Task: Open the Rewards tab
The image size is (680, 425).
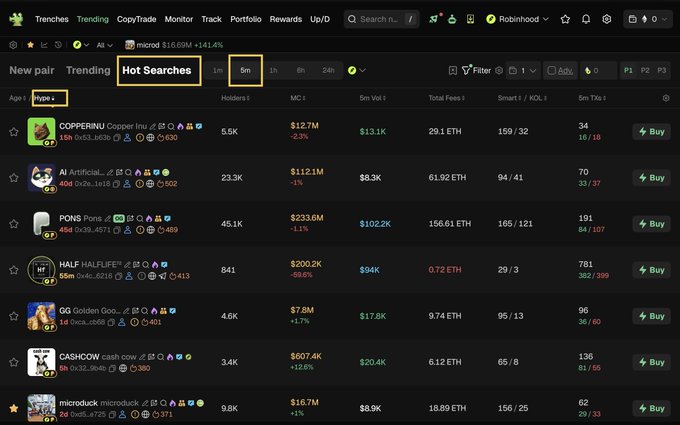Action: click(x=285, y=19)
